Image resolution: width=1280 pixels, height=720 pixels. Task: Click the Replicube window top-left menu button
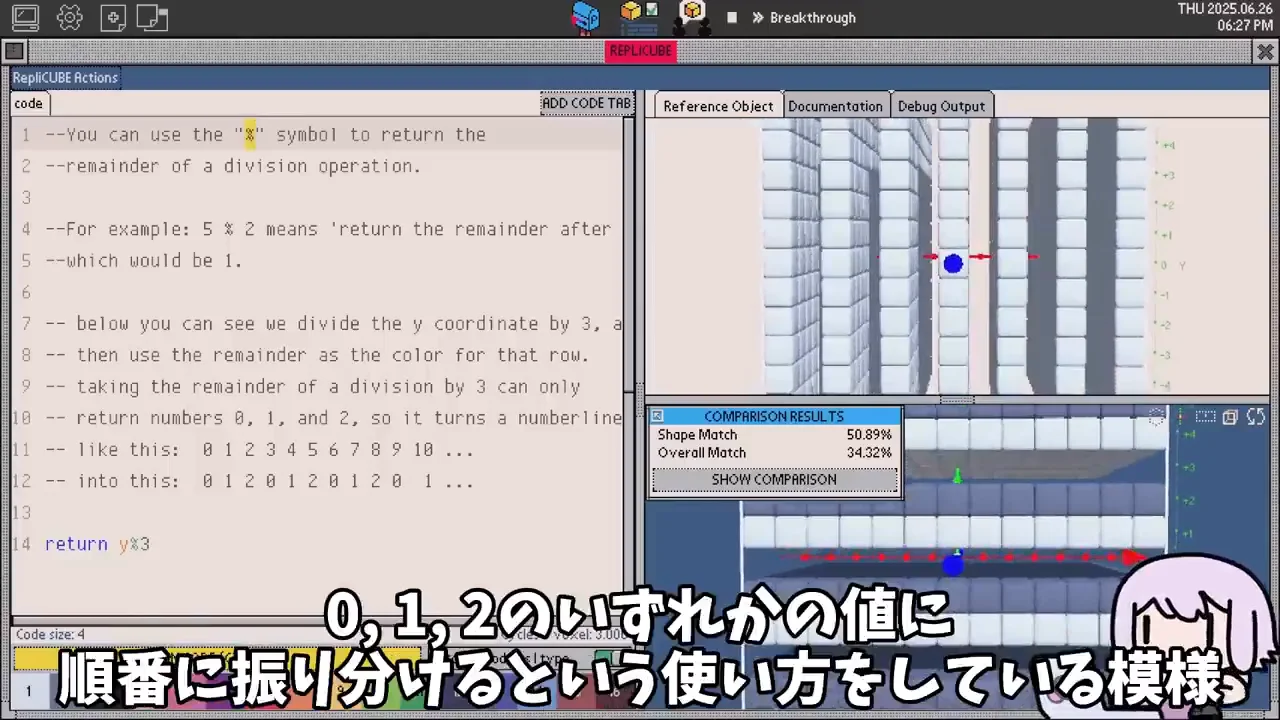[14, 51]
